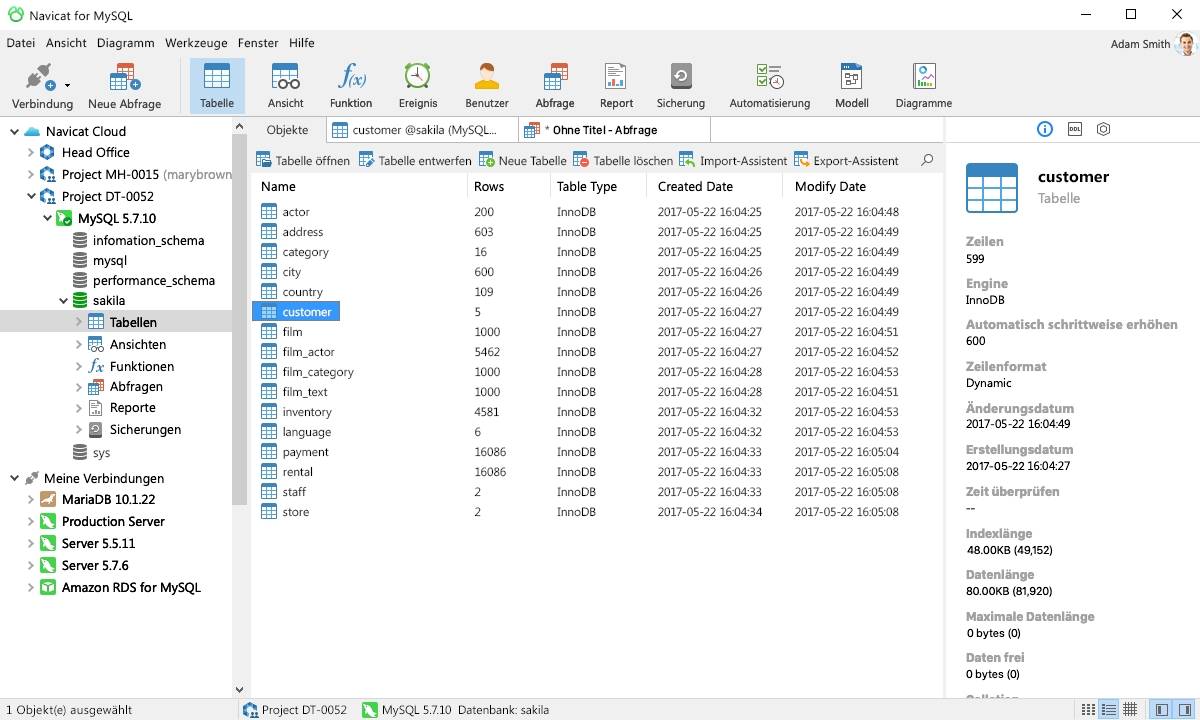Collapse the MySQL 5.7.10 connection
This screenshot has width=1200, height=720.
pos(47,218)
